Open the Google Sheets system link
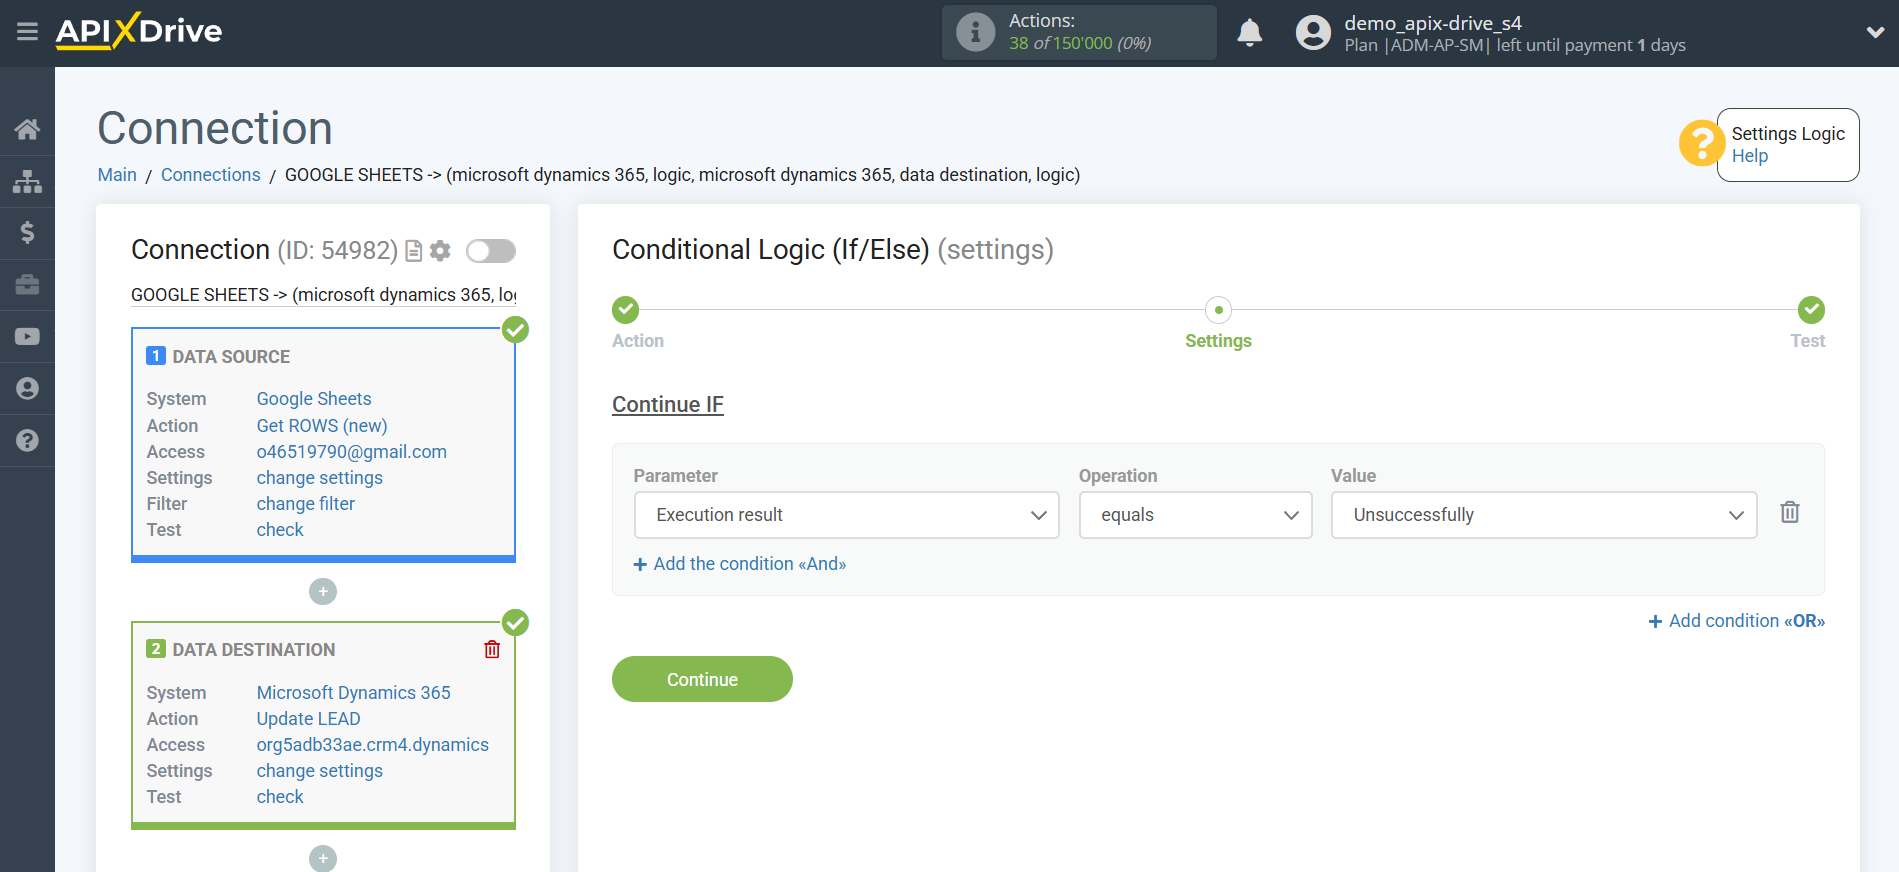The width and height of the screenshot is (1899, 872). [314, 399]
